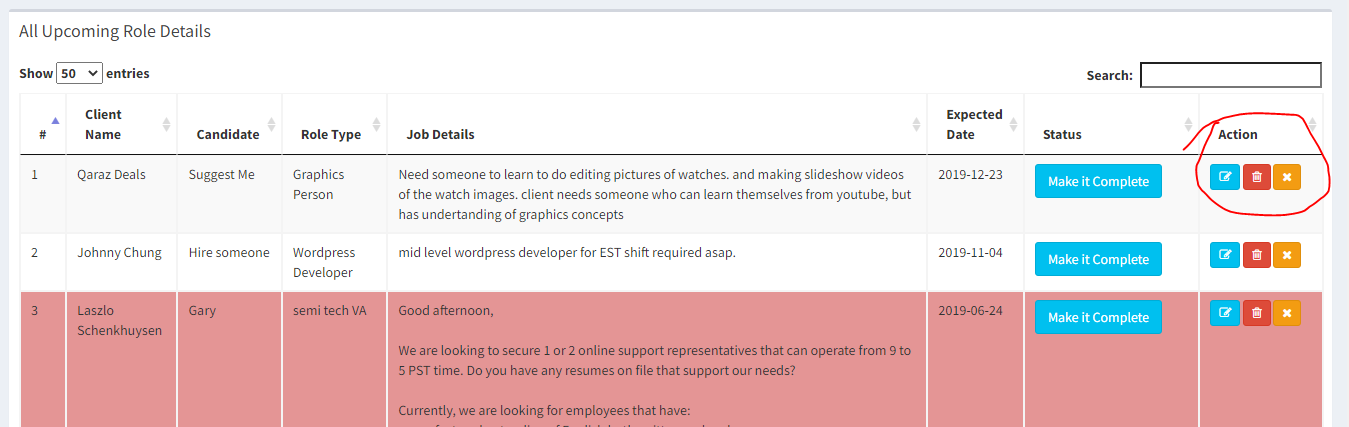The width and height of the screenshot is (1349, 427).
Task: Click the orange X icon for Qaraz Deals
Action: (1287, 177)
